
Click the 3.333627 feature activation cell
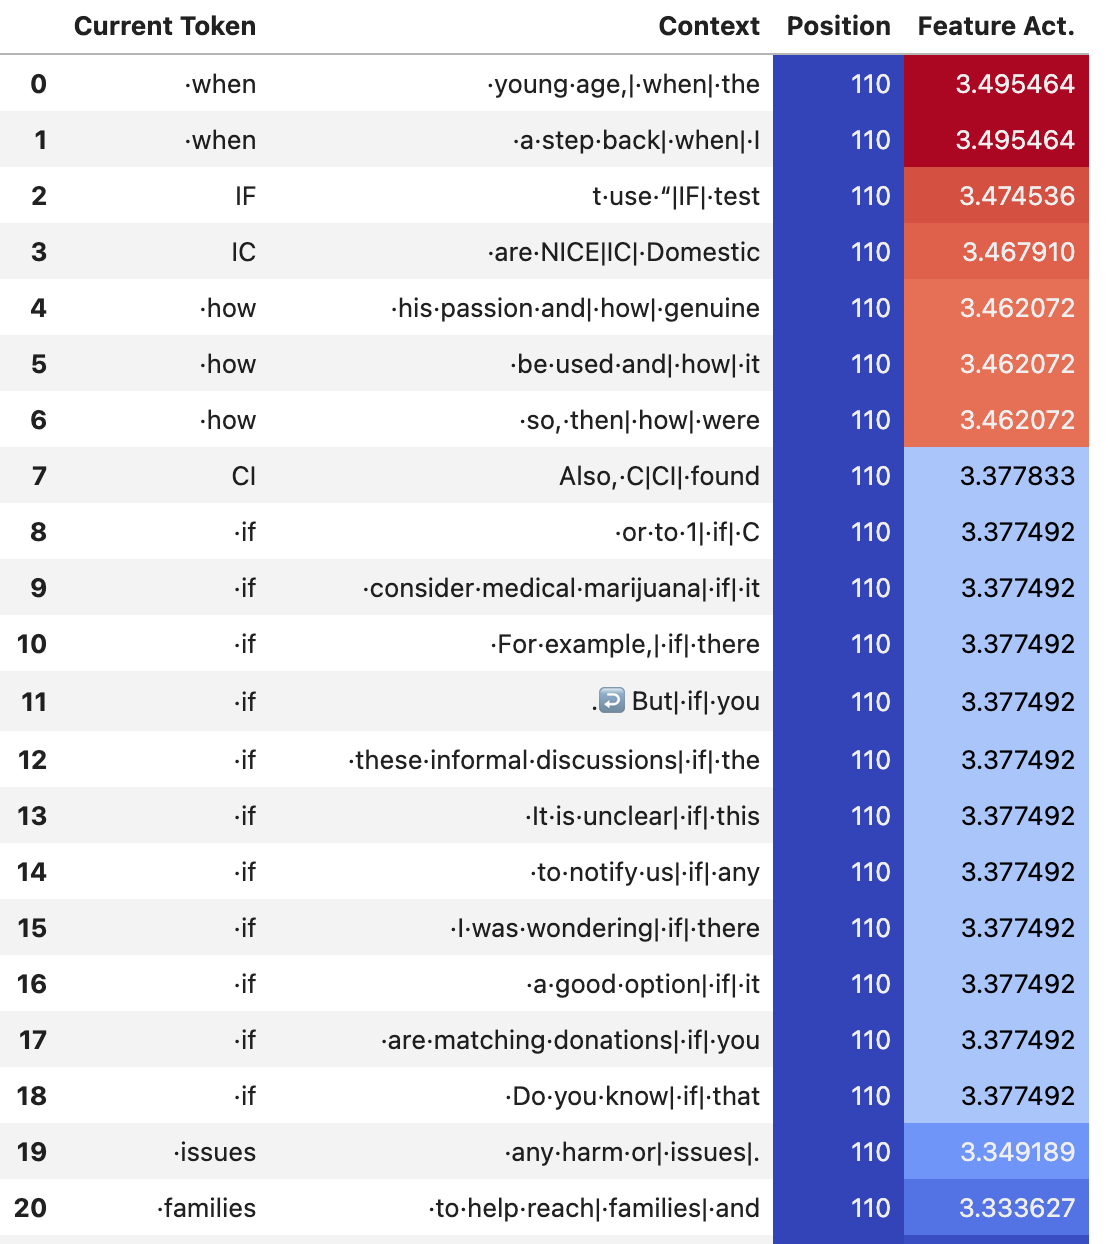click(996, 1208)
